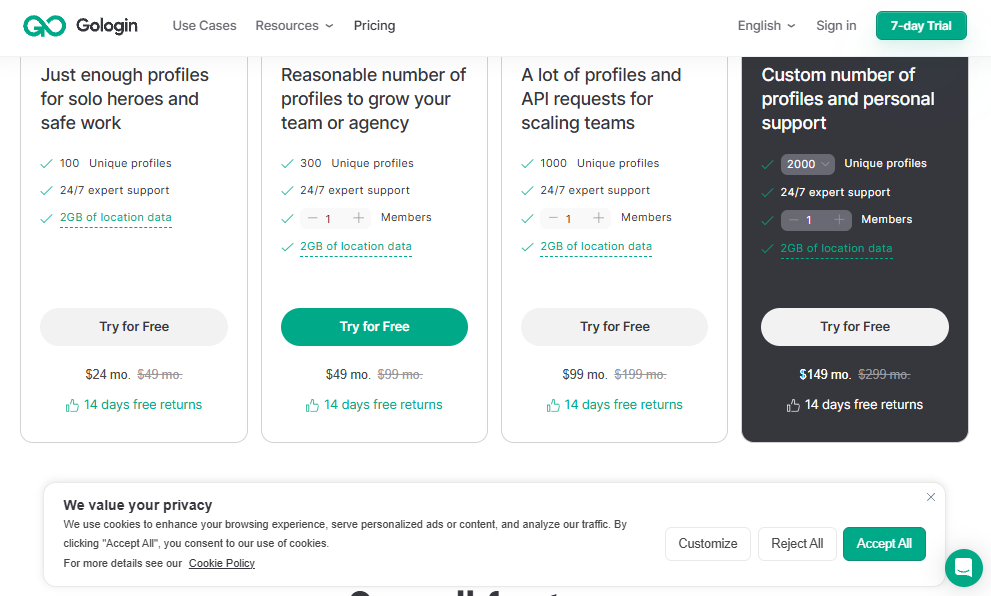Click plus icon for members in 1000 profiles plan
The image size is (991, 596).
(x=599, y=218)
